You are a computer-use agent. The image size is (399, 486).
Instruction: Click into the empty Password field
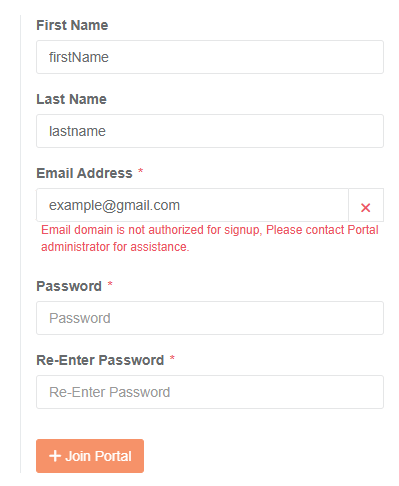(x=210, y=318)
